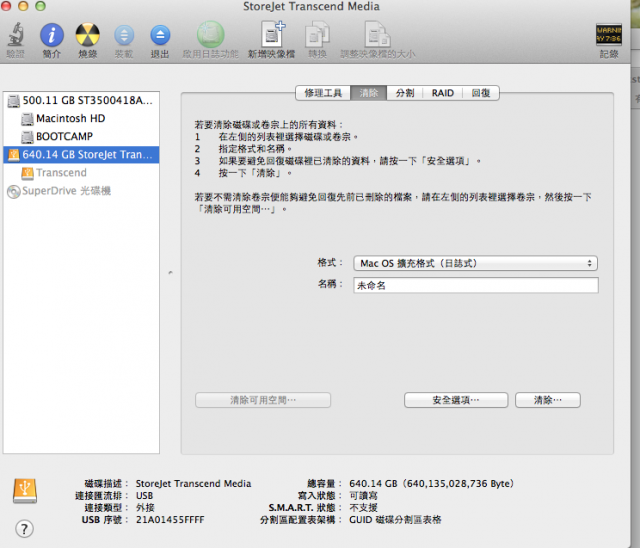The height and width of the screenshot is (548, 640).
Task: Switch to the 清除 tab
Action: (x=369, y=93)
